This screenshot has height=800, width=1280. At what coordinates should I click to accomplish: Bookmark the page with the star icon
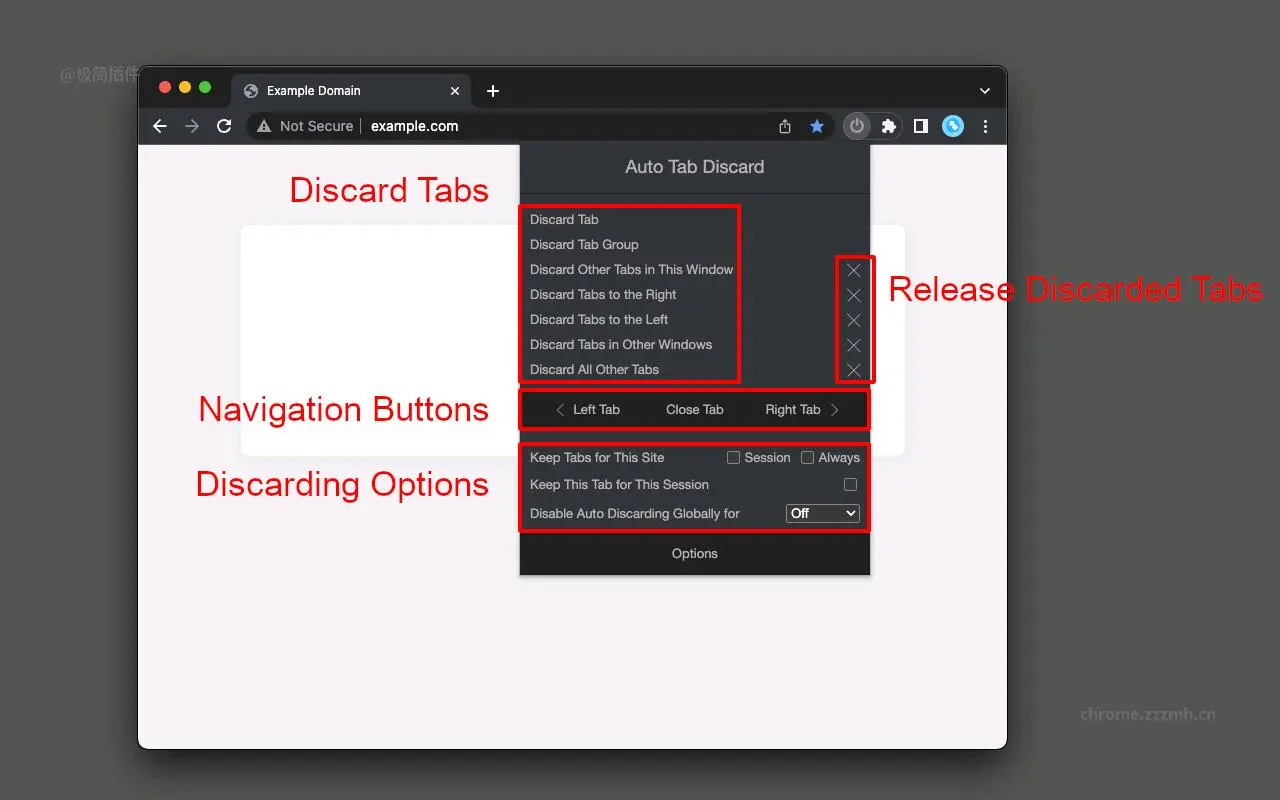(x=817, y=126)
